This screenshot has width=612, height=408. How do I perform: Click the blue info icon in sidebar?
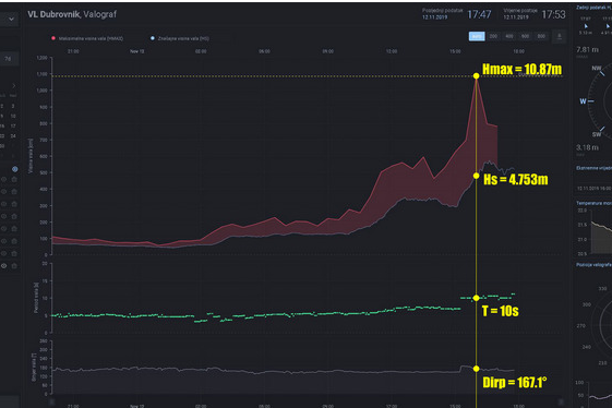pyautogui.click(x=14, y=169)
